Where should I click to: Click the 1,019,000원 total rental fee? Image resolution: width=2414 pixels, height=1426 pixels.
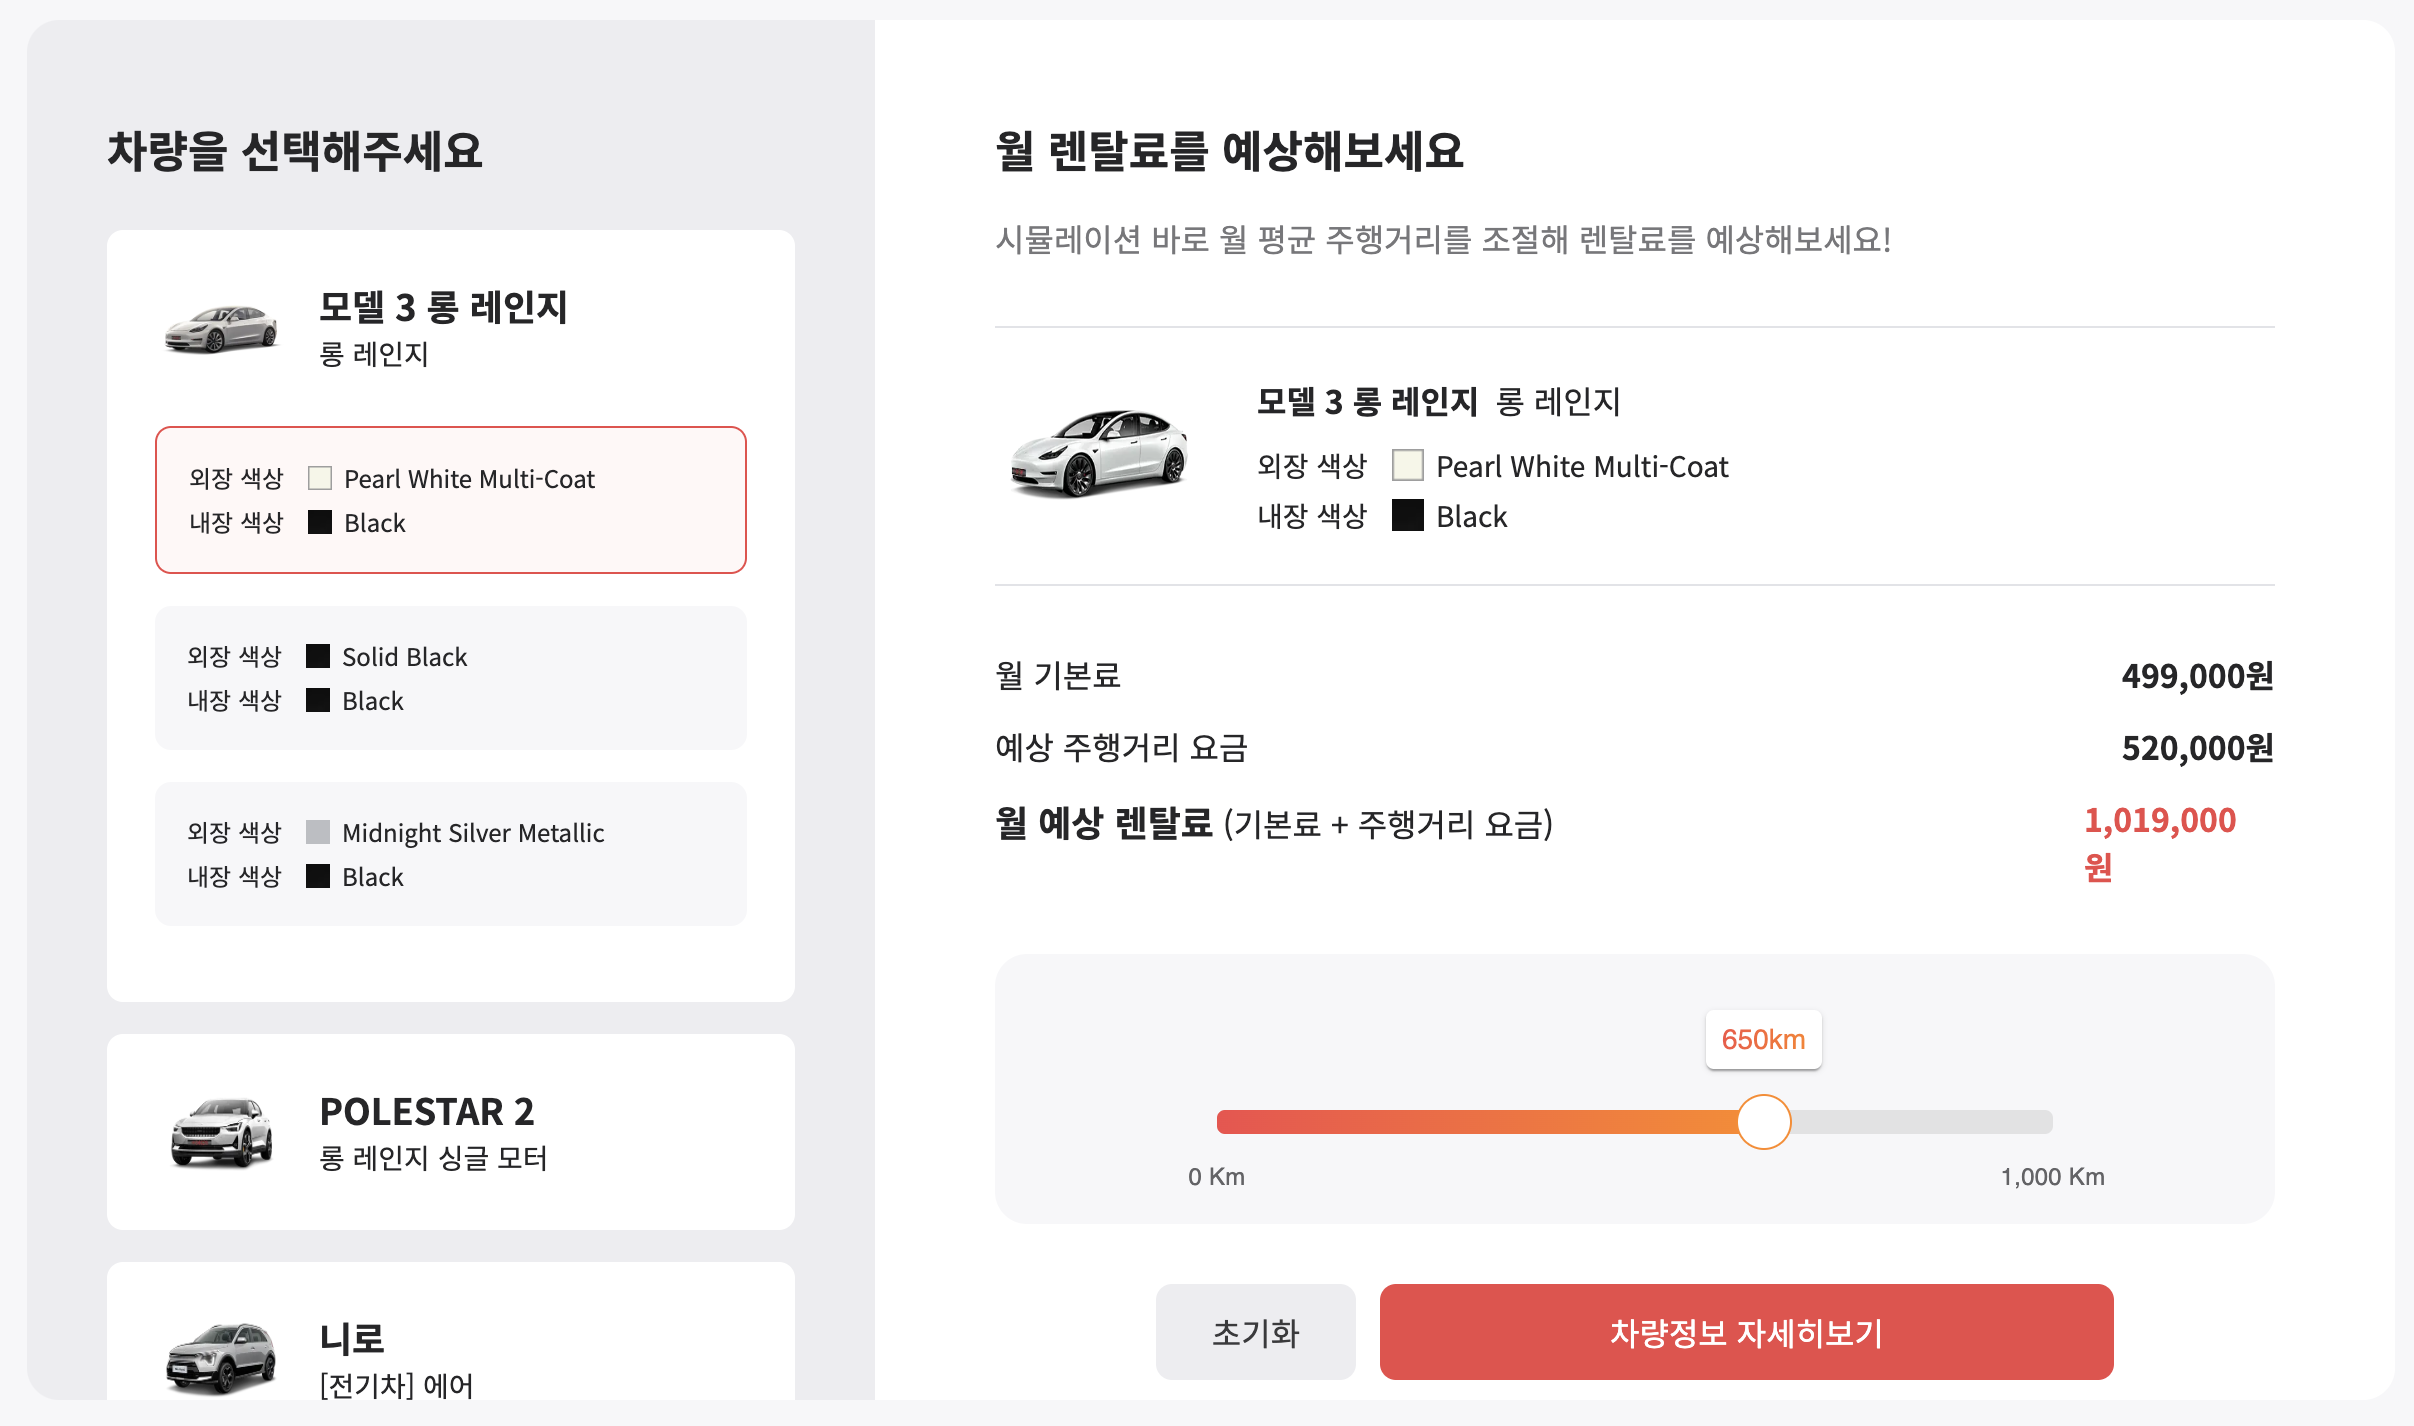click(x=2160, y=844)
